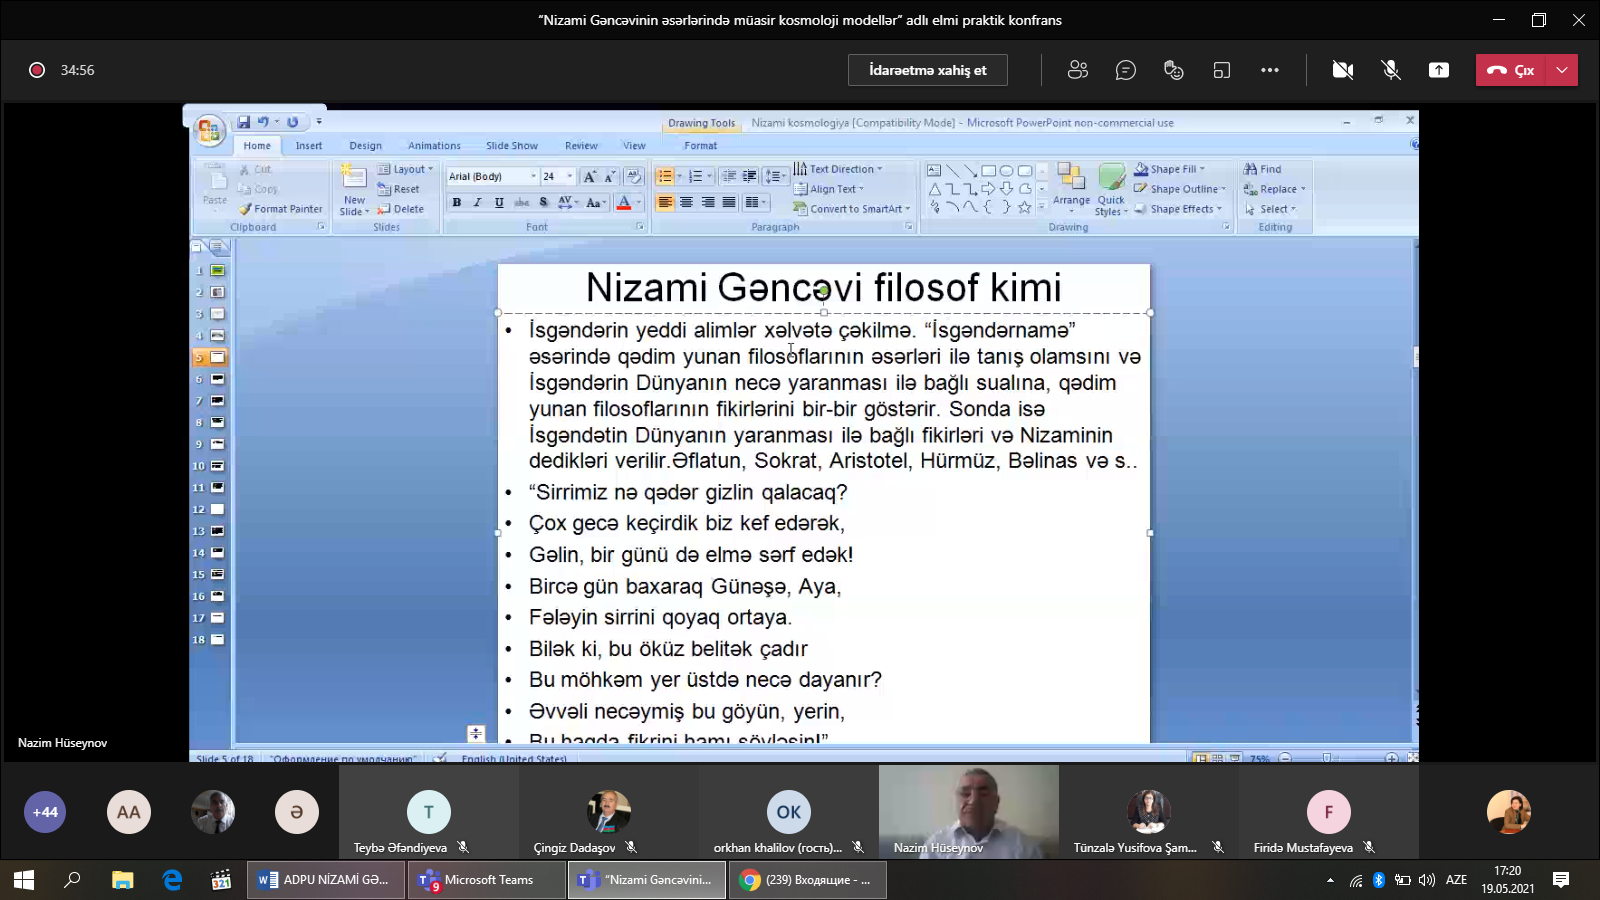Open the reactions and raise hand menu

coord(1173,70)
